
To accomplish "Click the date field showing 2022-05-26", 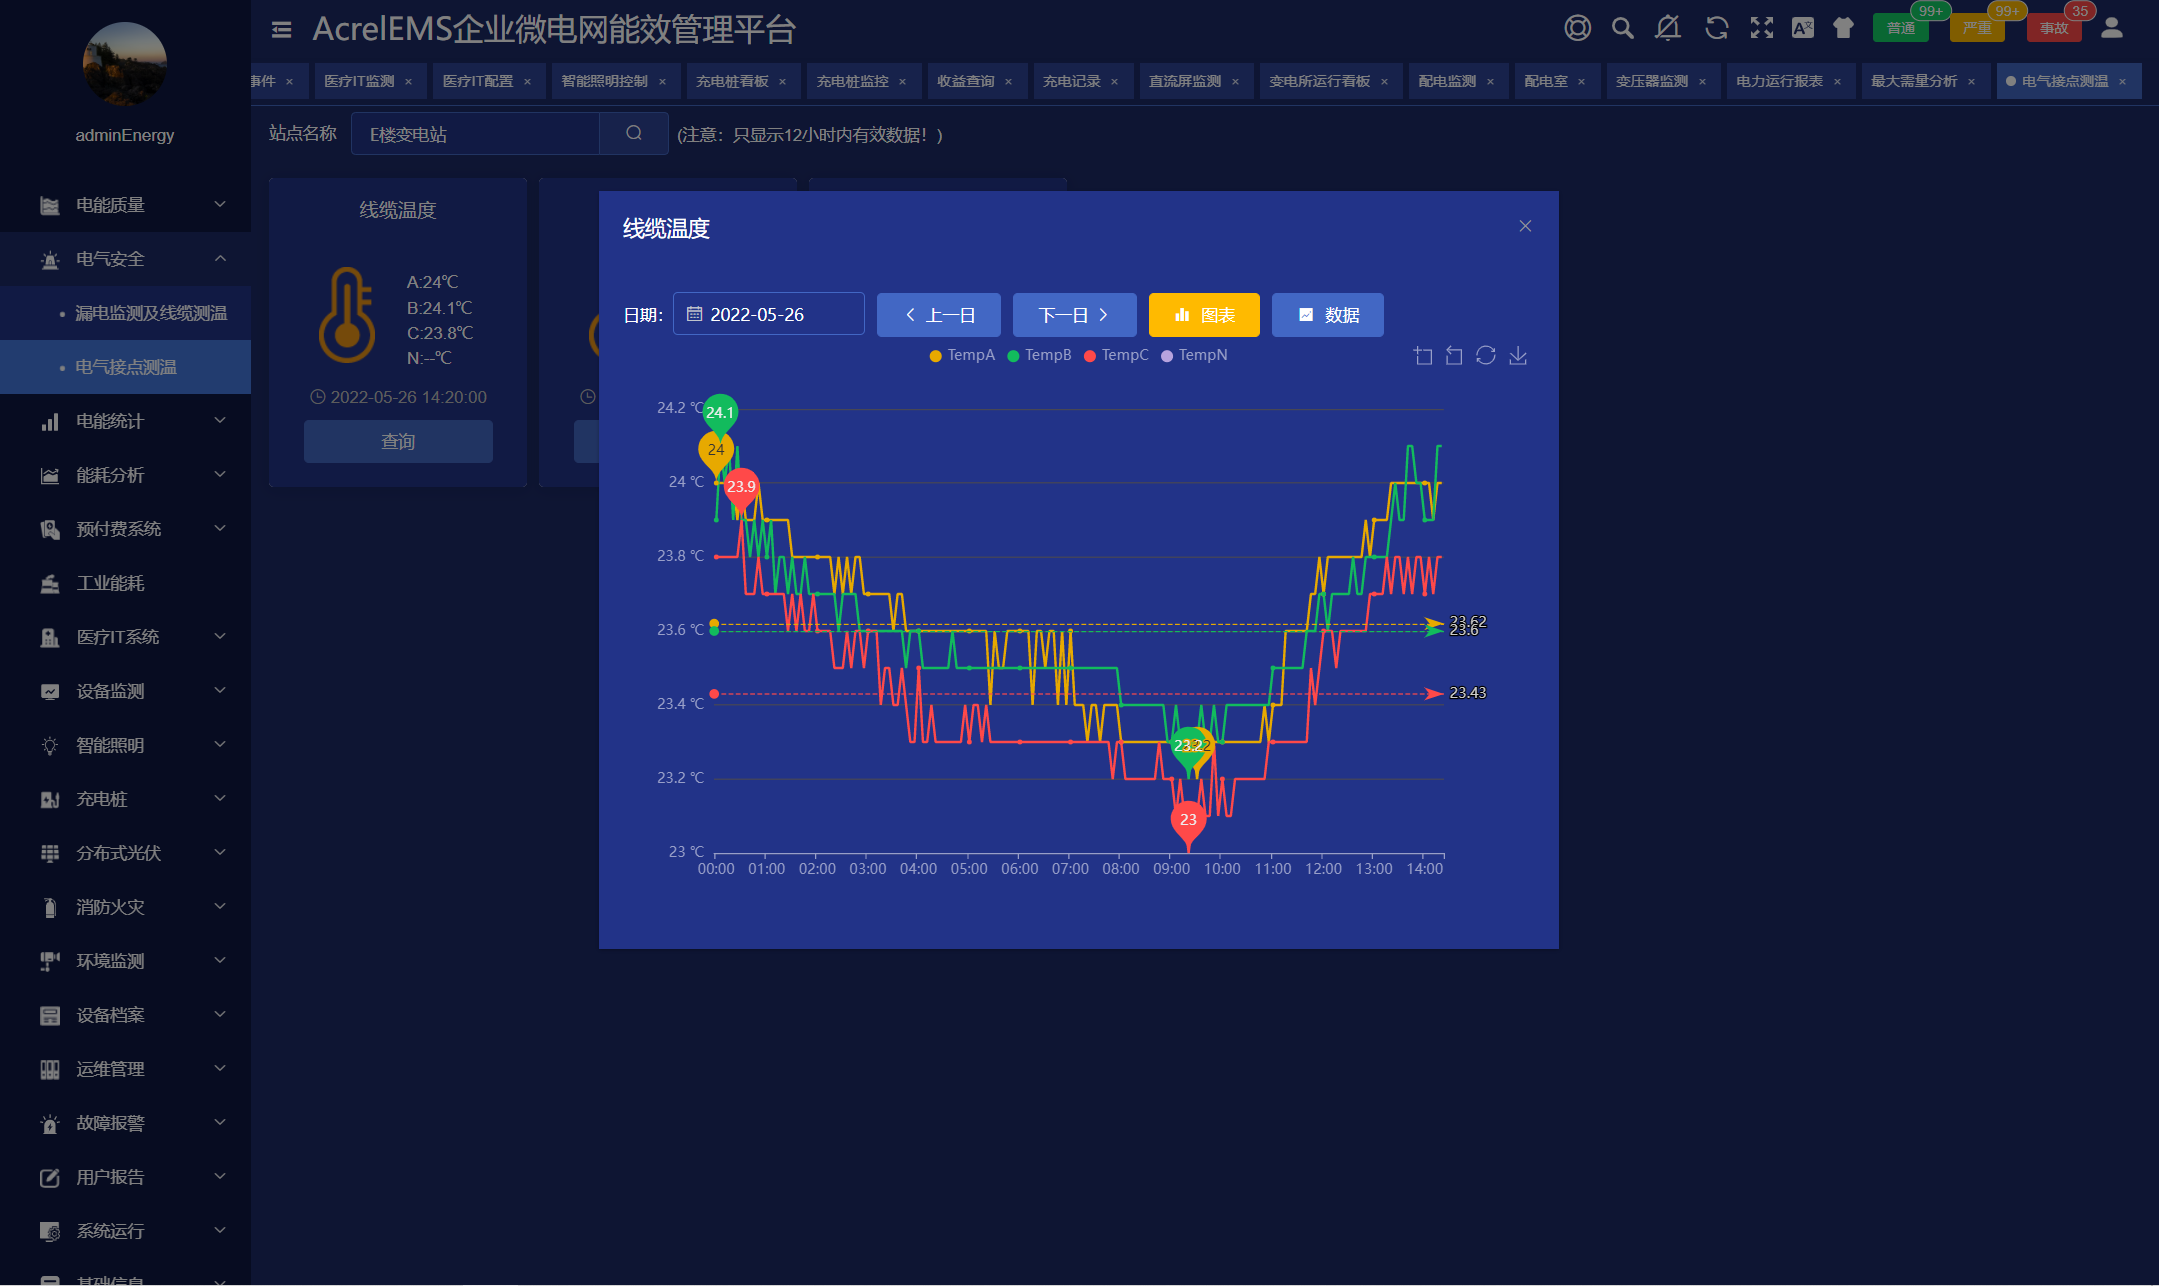I will pos(768,314).
